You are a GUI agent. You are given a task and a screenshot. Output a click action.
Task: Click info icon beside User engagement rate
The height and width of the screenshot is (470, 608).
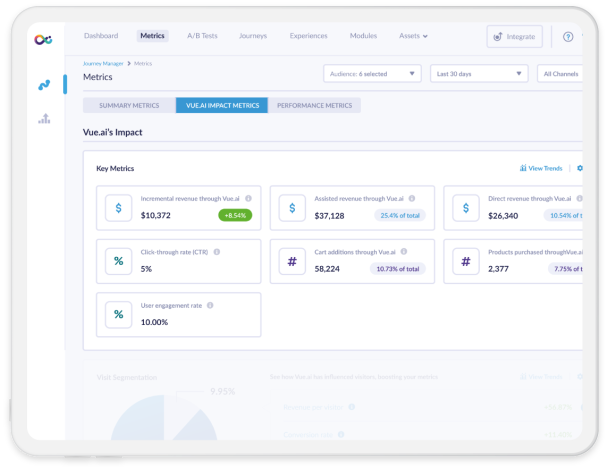click(210, 305)
